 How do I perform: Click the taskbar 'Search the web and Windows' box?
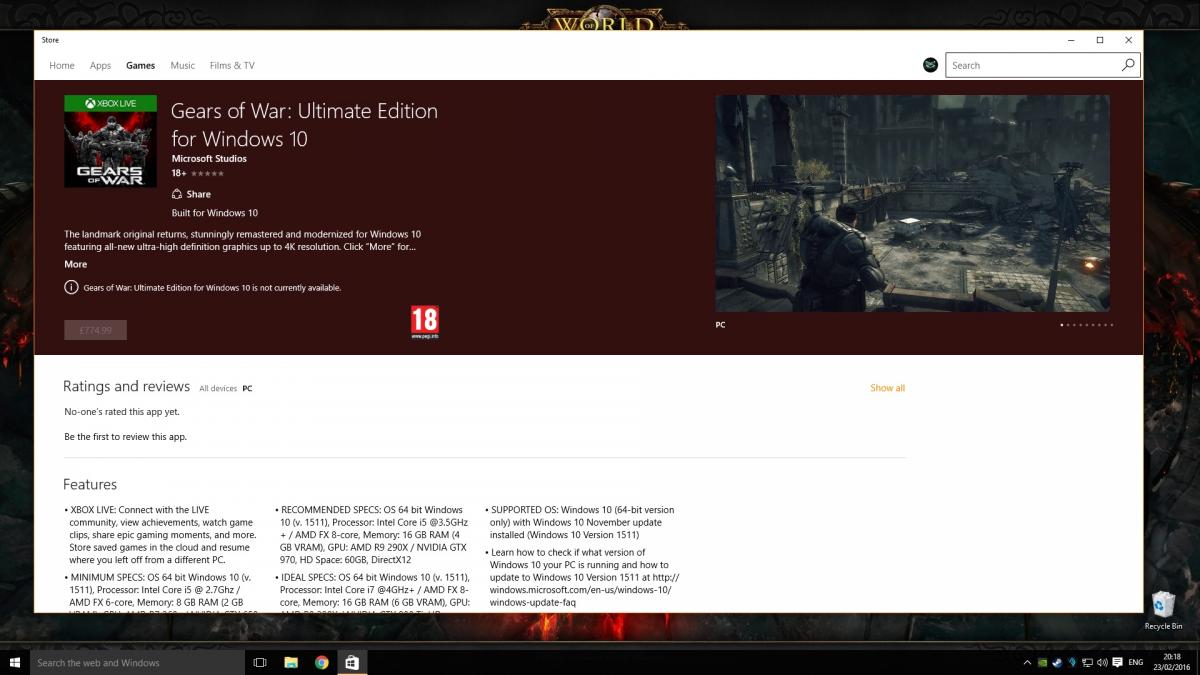point(138,662)
